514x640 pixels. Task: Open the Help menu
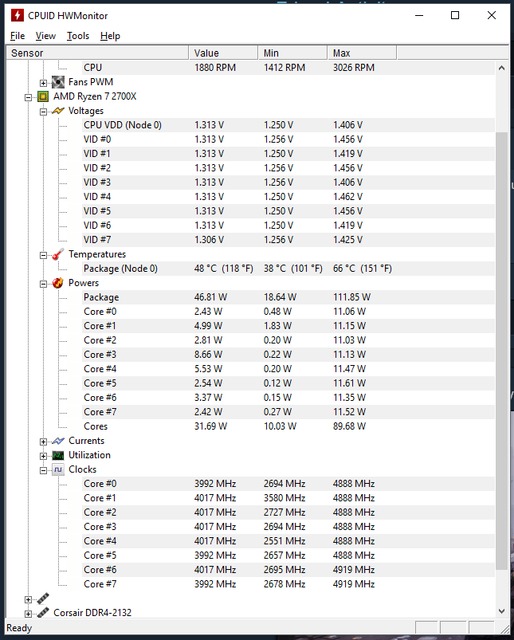point(110,36)
